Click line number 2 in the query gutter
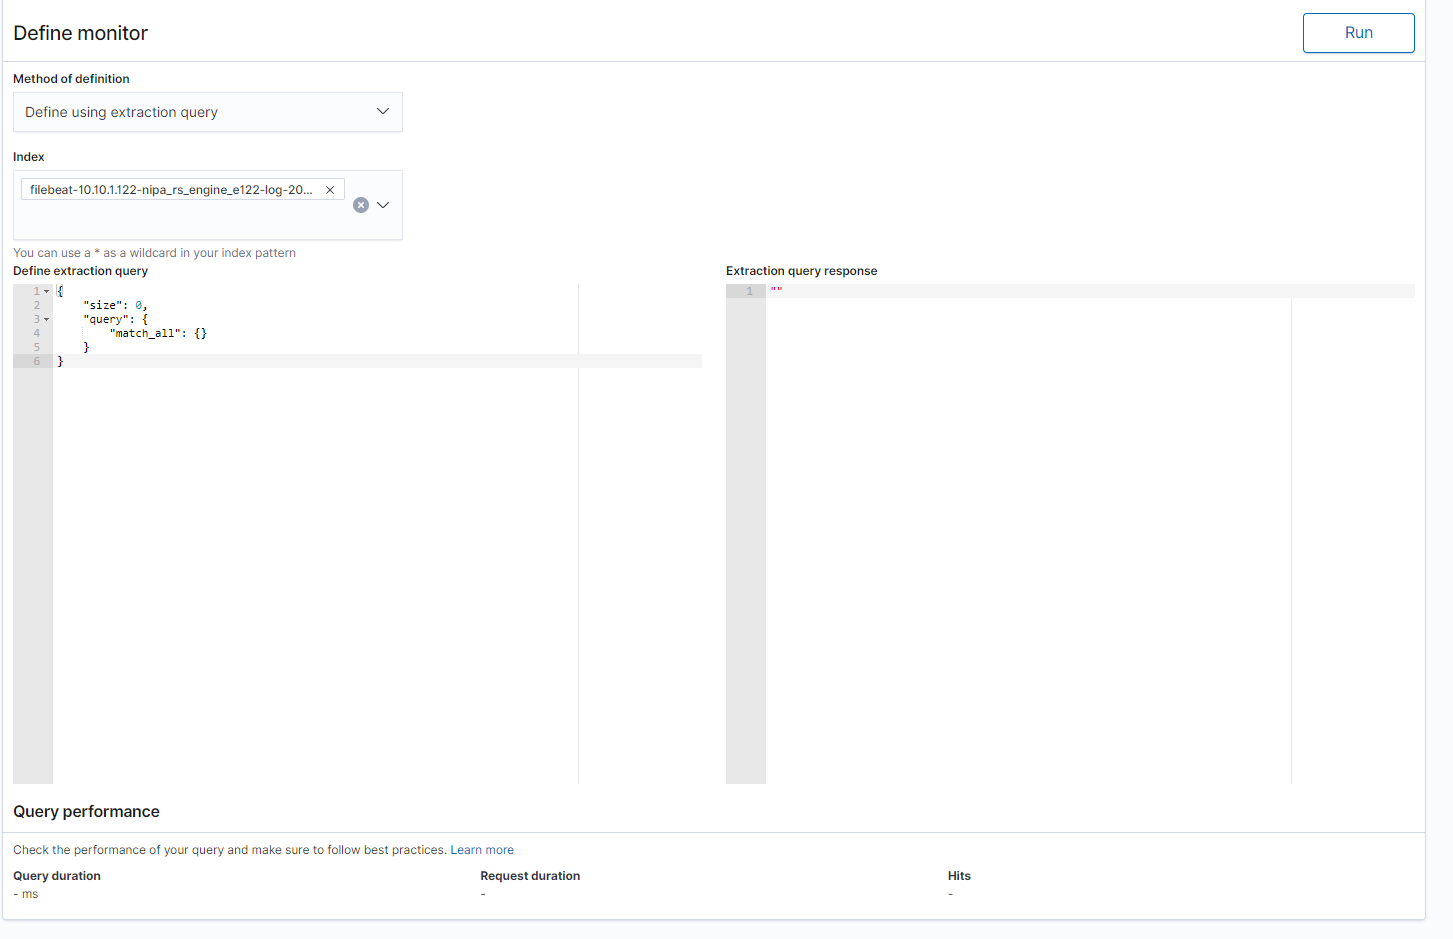 coord(36,305)
